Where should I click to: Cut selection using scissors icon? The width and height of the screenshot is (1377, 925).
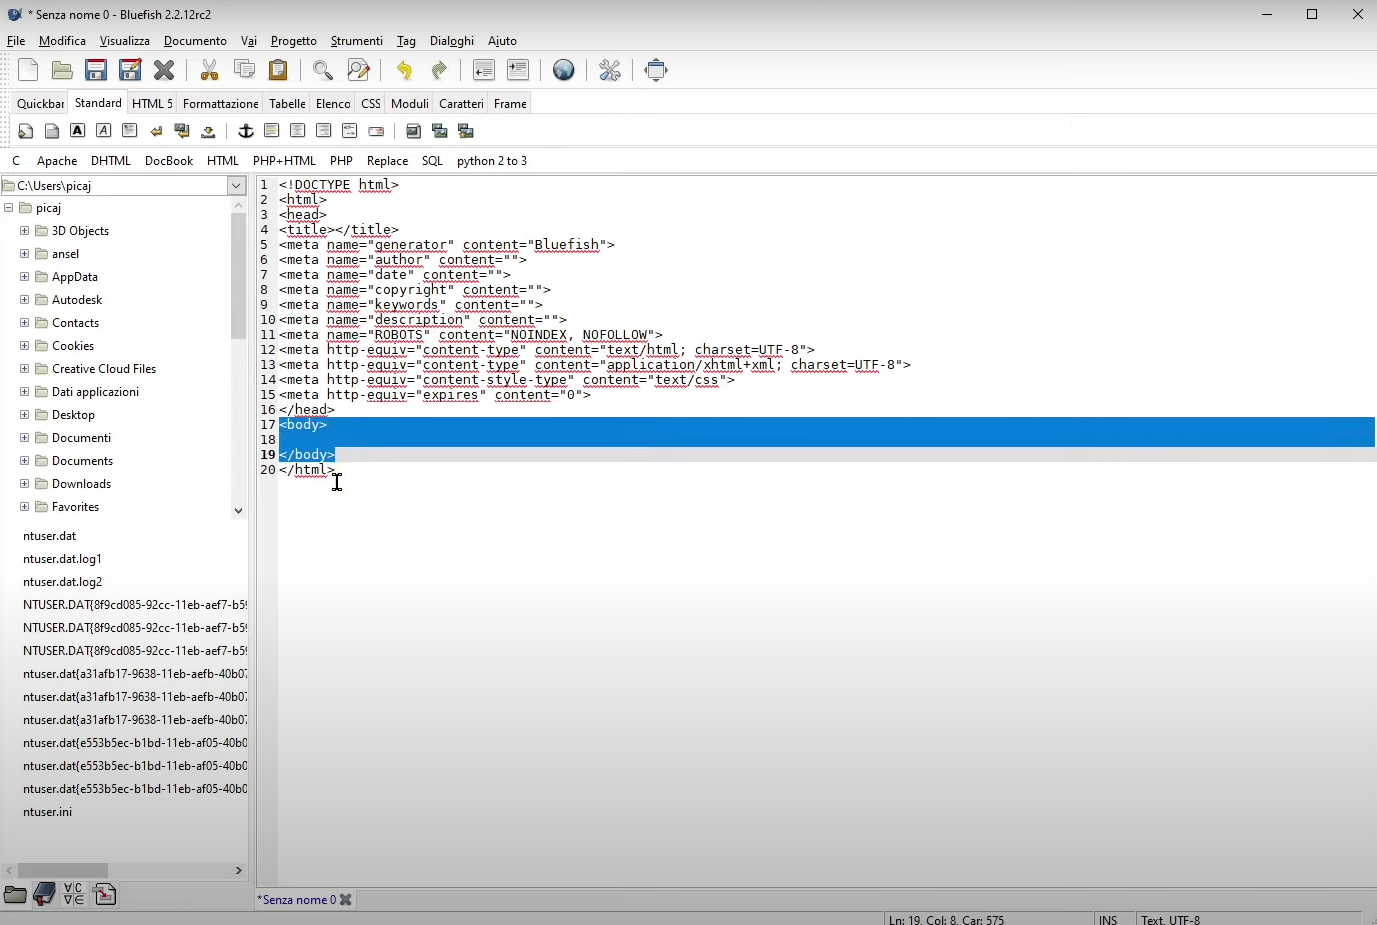tap(209, 70)
